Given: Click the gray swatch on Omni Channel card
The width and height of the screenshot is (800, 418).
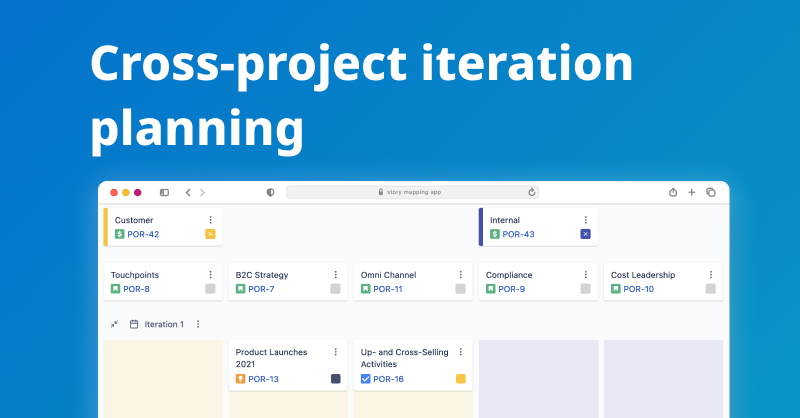Looking at the screenshot, I should click(x=460, y=289).
